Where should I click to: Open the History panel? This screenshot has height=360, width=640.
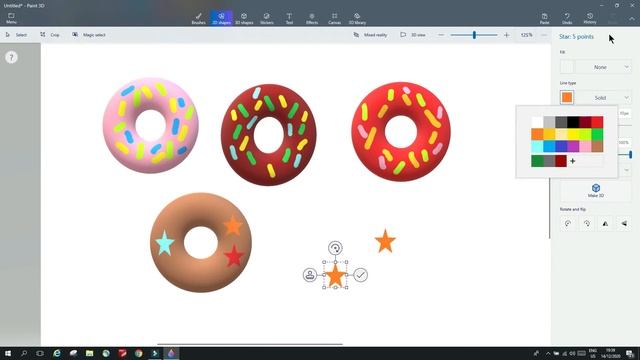[590, 18]
